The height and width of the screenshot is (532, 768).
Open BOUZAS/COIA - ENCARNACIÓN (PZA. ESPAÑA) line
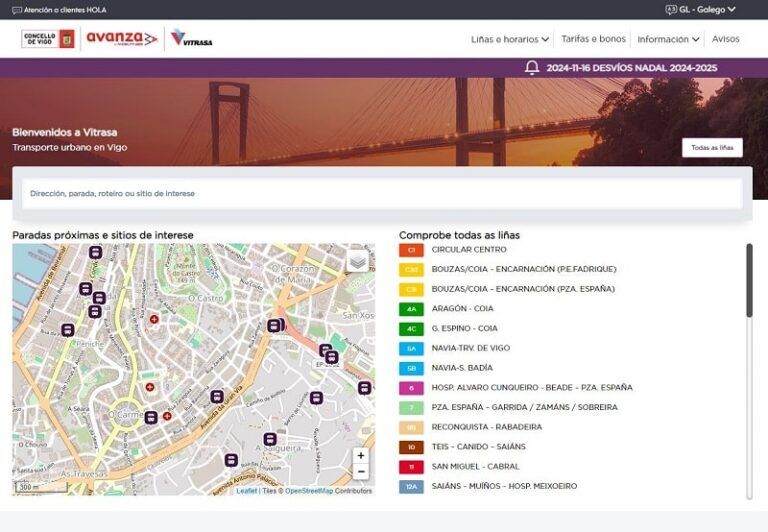pos(523,289)
